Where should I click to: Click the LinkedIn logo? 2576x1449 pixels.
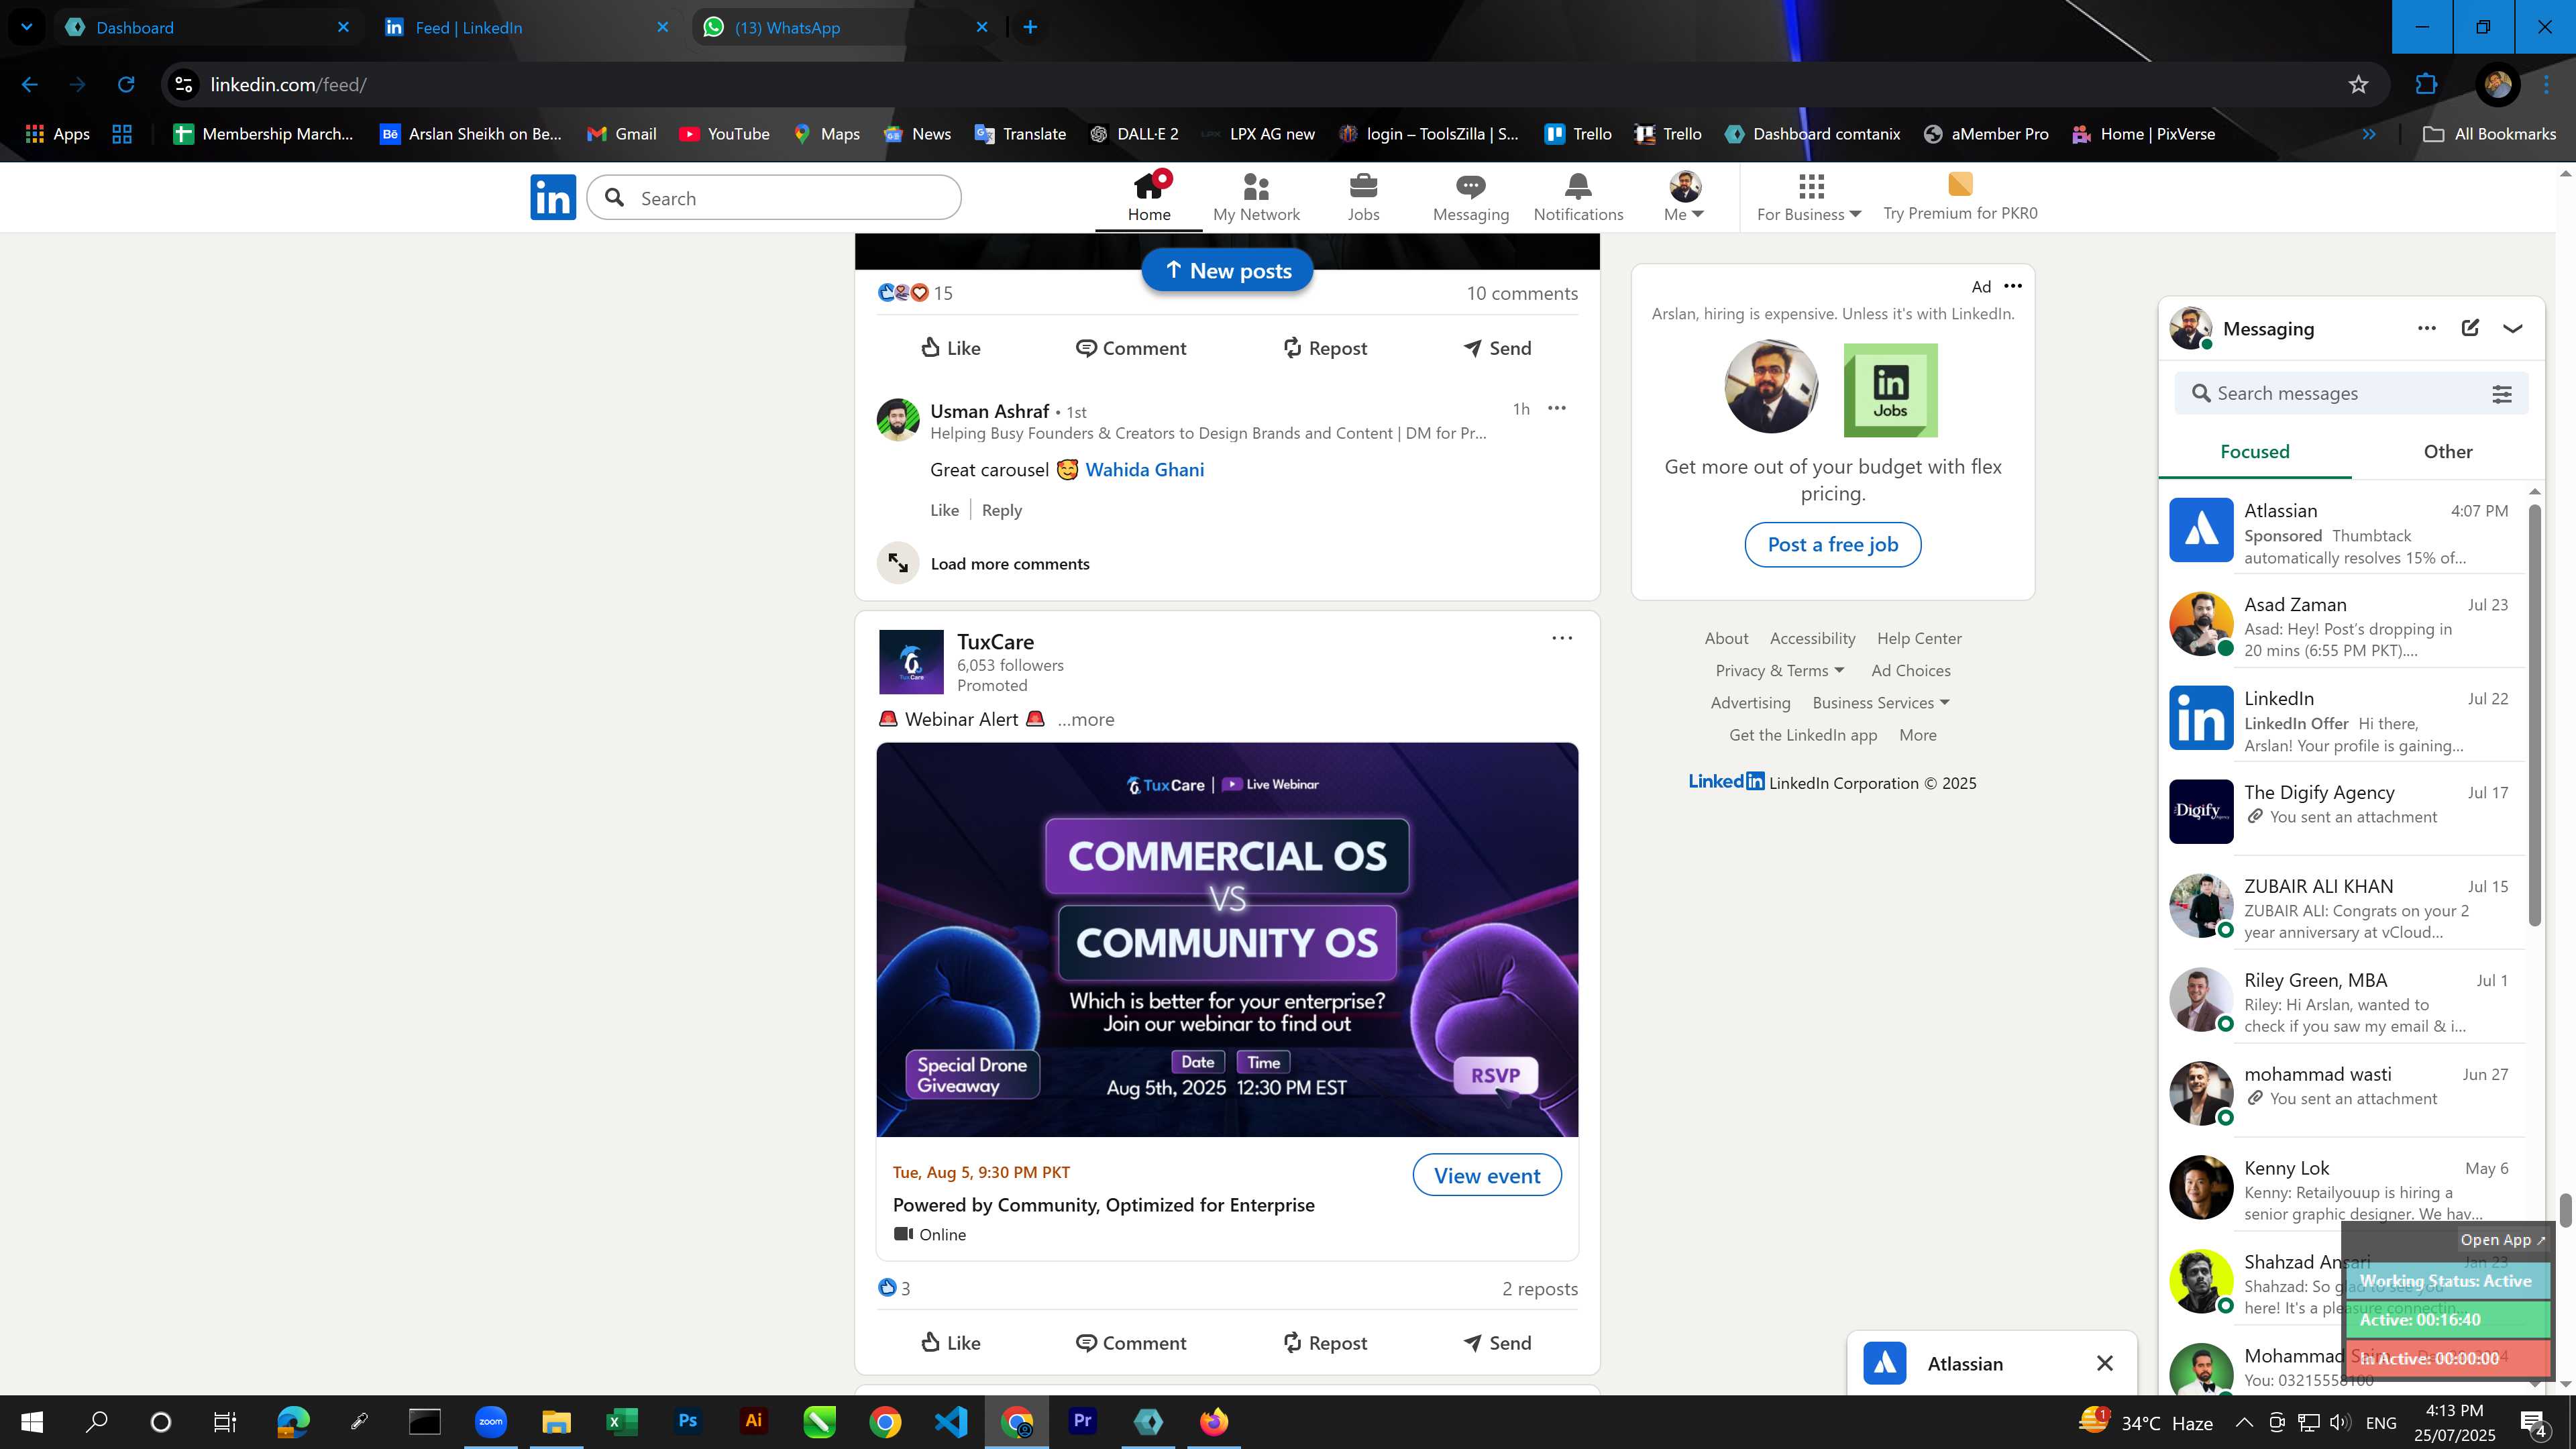click(x=553, y=197)
